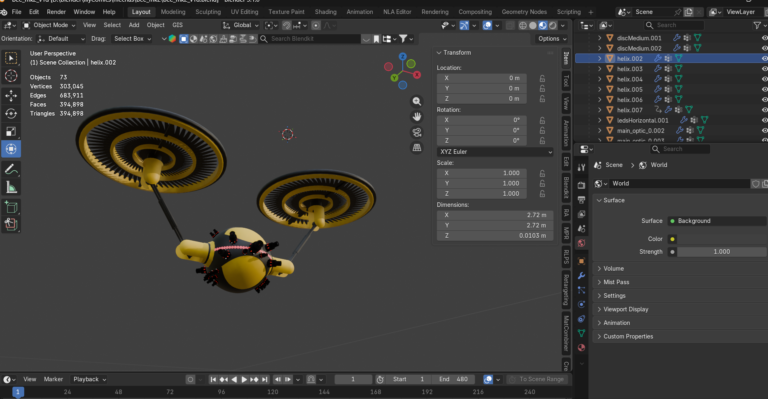The image size is (768, 399).
Task: Adjust the Strength slider value 1.000
Action: click(x=722, y=252)
